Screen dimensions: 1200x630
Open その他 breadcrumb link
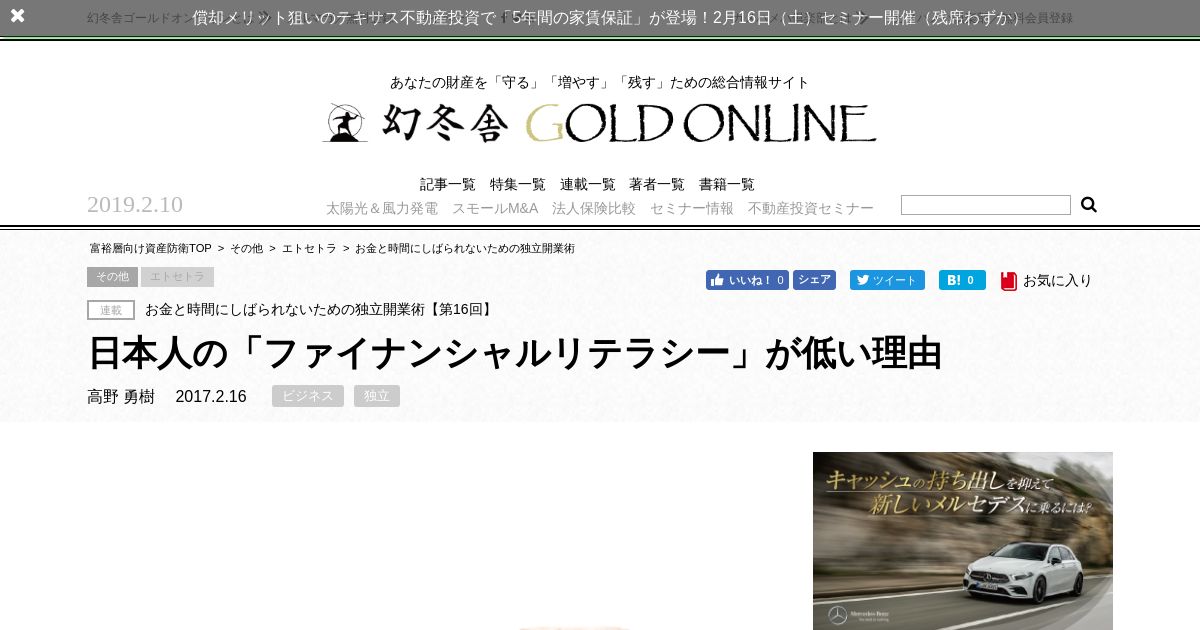pos(246,248)
